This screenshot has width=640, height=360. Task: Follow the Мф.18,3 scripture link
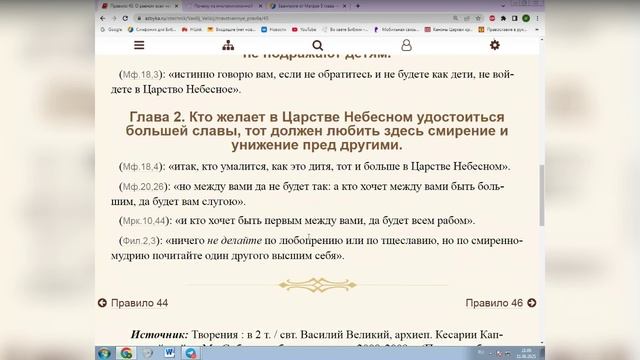pos(140,75)
